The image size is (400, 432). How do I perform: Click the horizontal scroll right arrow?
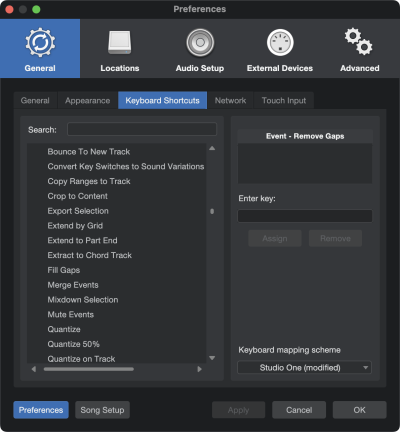(199, 369)
